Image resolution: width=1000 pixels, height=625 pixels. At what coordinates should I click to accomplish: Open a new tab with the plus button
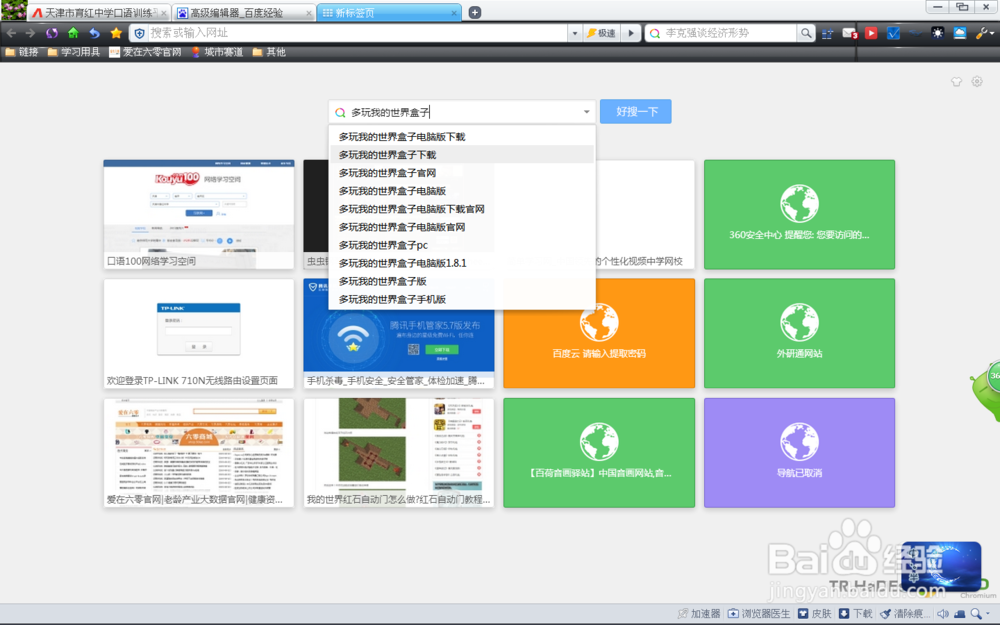474,12
